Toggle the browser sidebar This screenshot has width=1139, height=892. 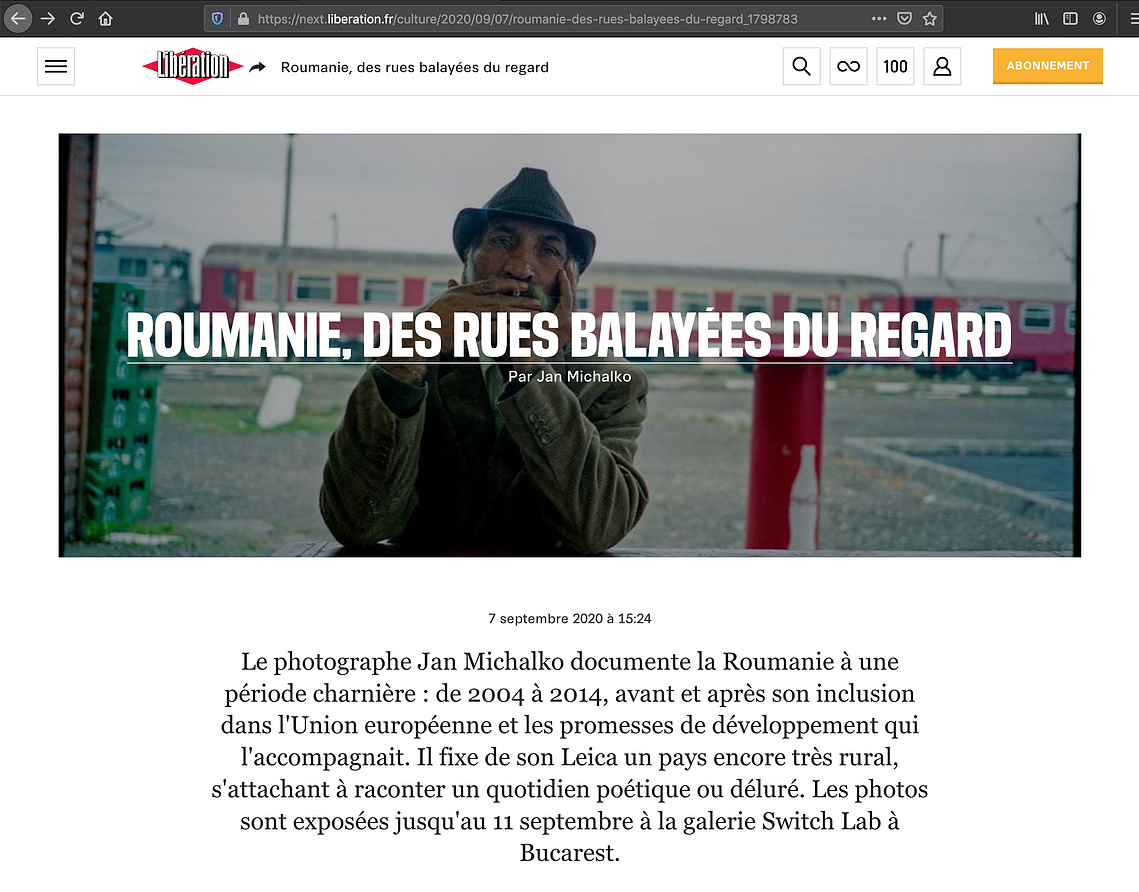pos(1071,19)
